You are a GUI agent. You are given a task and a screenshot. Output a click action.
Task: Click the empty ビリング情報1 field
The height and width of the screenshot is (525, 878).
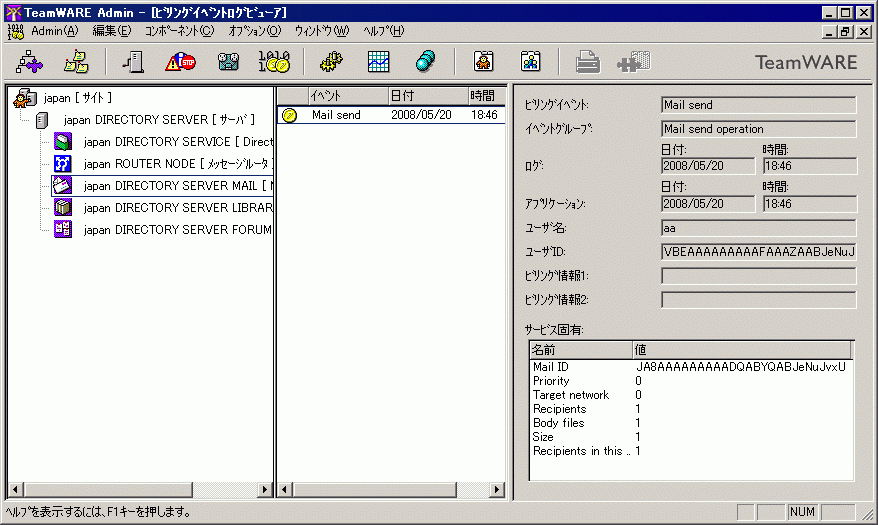coord(759,276)
